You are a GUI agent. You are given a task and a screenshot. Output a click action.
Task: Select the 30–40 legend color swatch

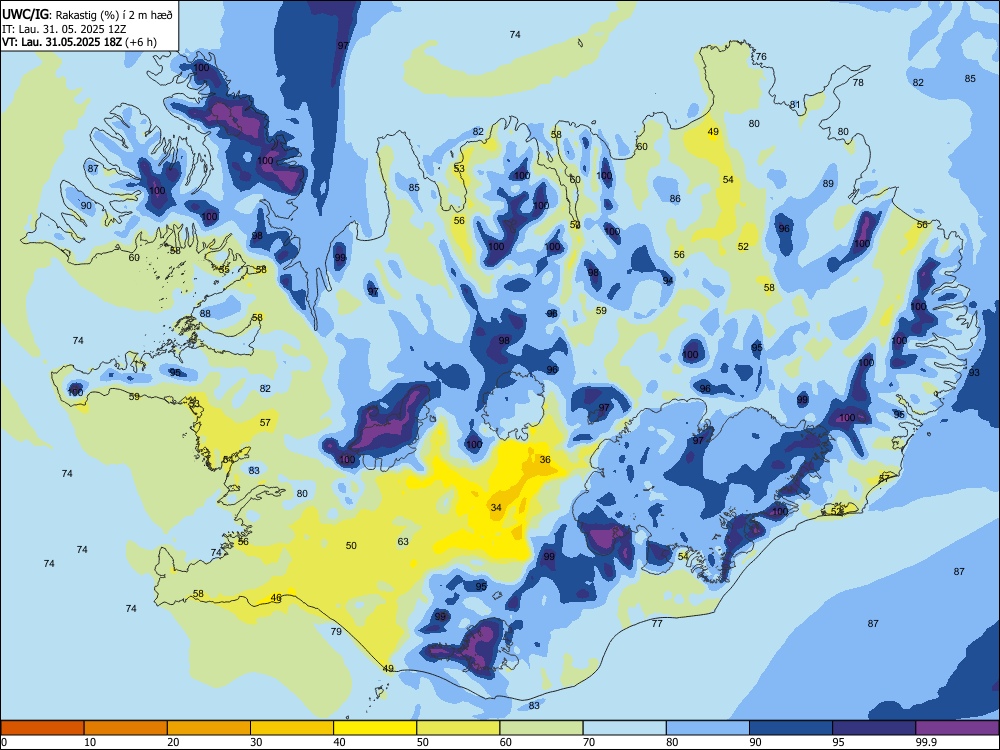point(292,728)
